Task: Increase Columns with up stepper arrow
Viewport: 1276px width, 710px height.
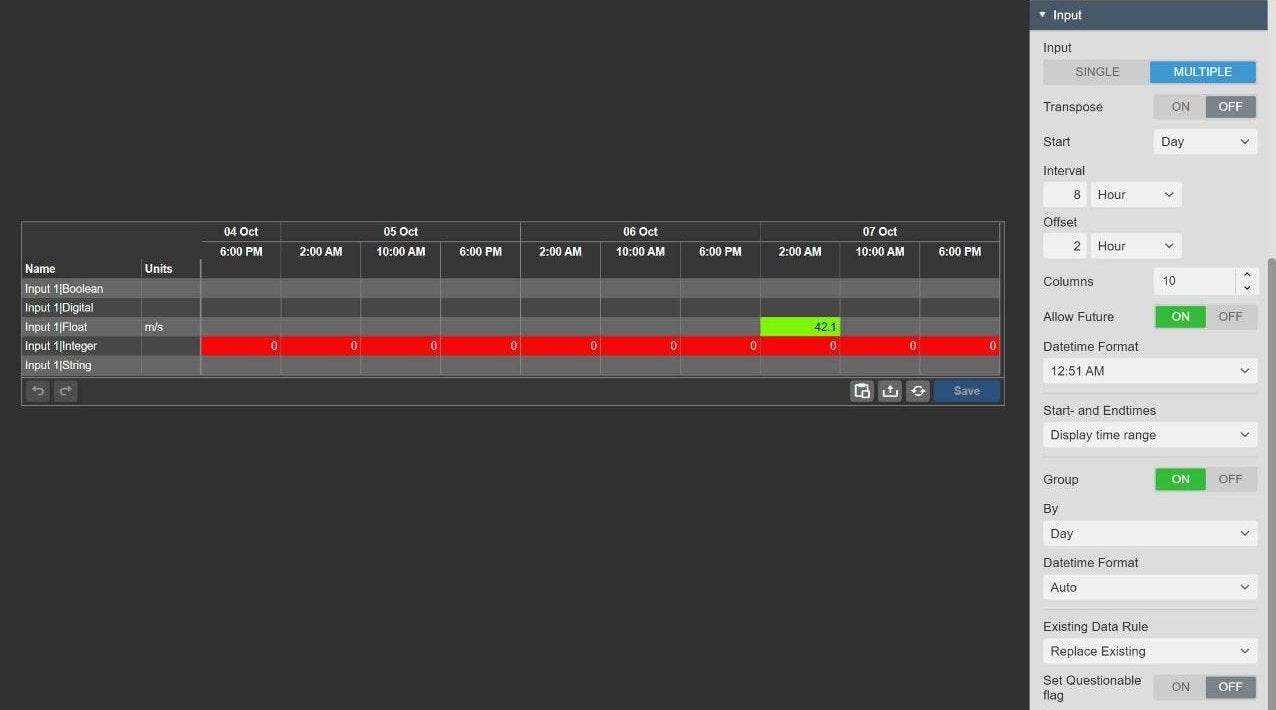Action: point(1246,275)
